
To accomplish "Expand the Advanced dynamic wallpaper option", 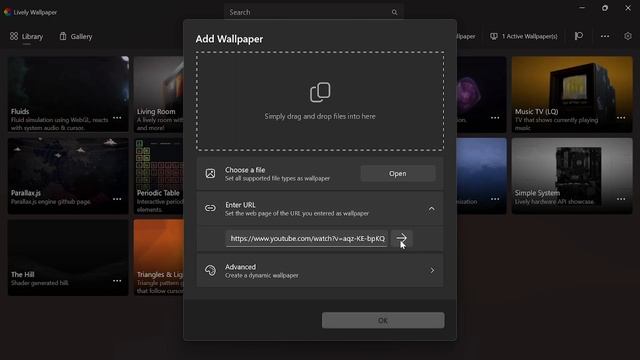I will [320, 270].
